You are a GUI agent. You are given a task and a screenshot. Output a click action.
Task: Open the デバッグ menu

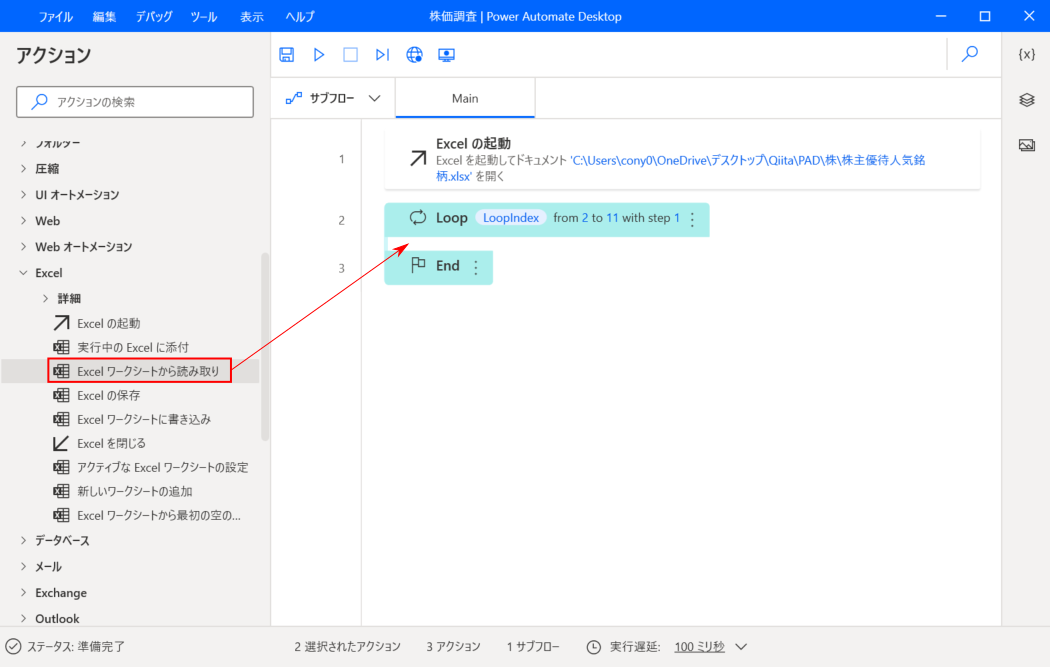coord(154,17)
